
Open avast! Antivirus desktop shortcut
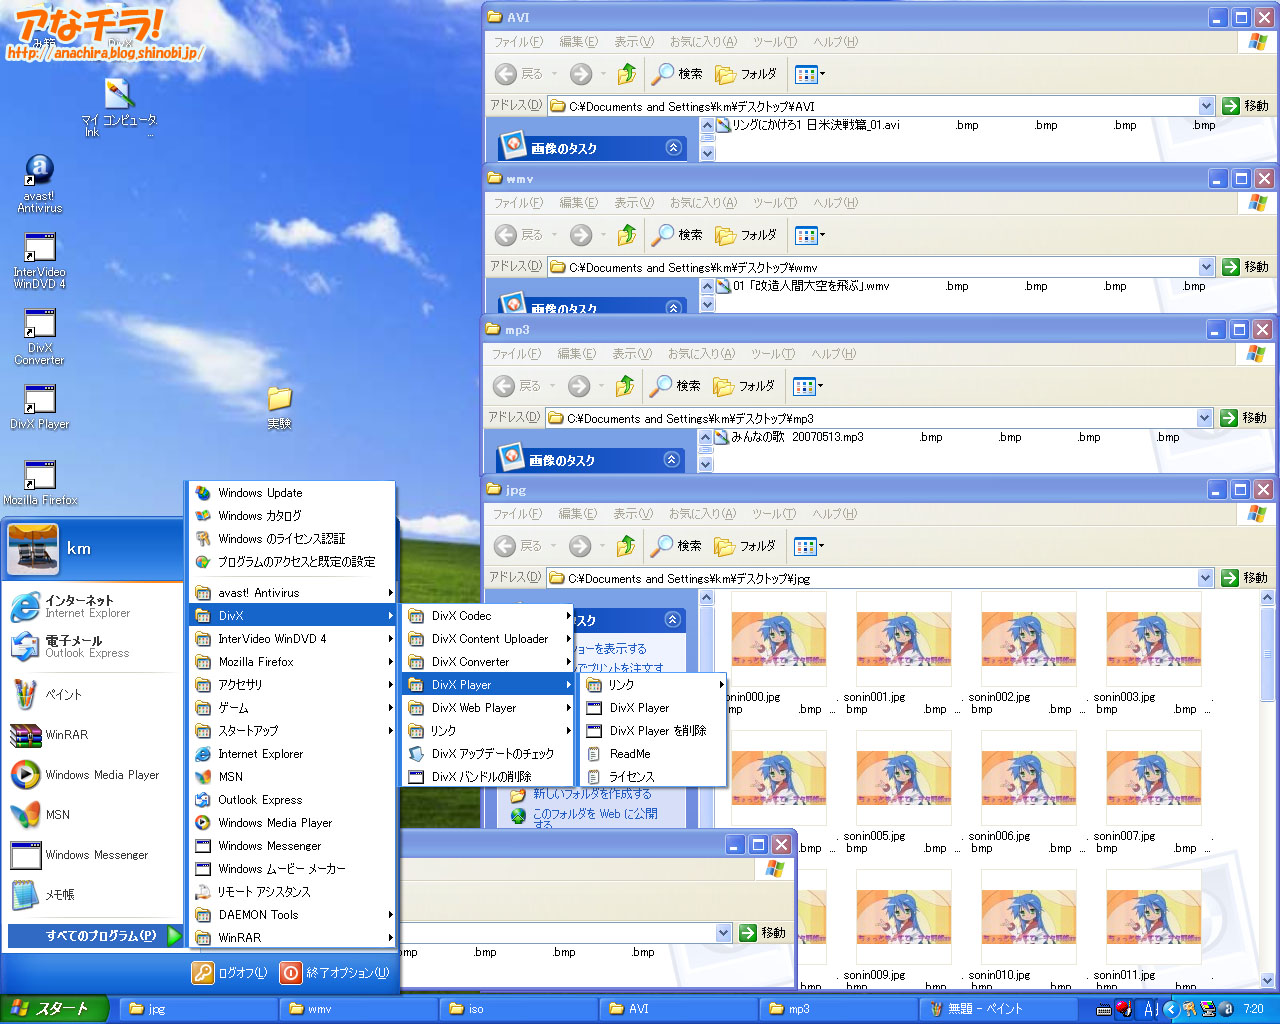40,184
